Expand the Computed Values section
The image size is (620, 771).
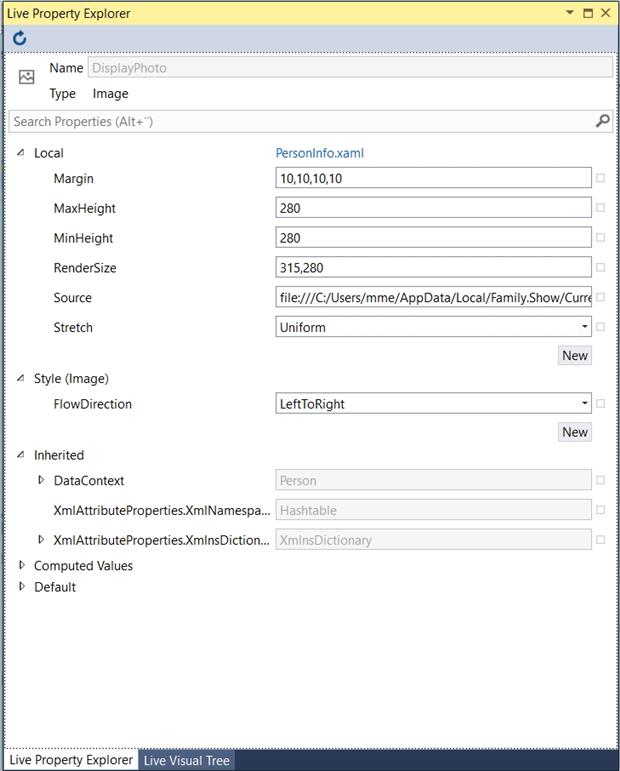point(22,565)
